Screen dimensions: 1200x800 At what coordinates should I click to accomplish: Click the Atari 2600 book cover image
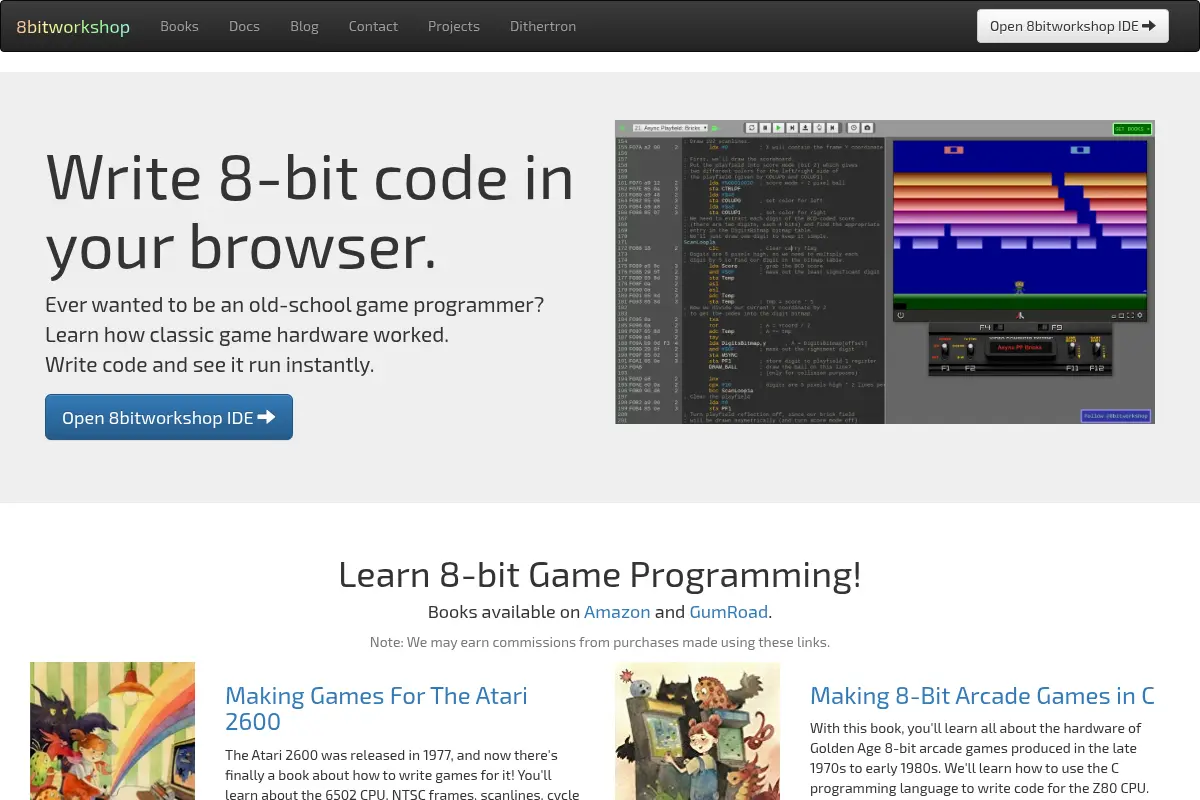113,731
